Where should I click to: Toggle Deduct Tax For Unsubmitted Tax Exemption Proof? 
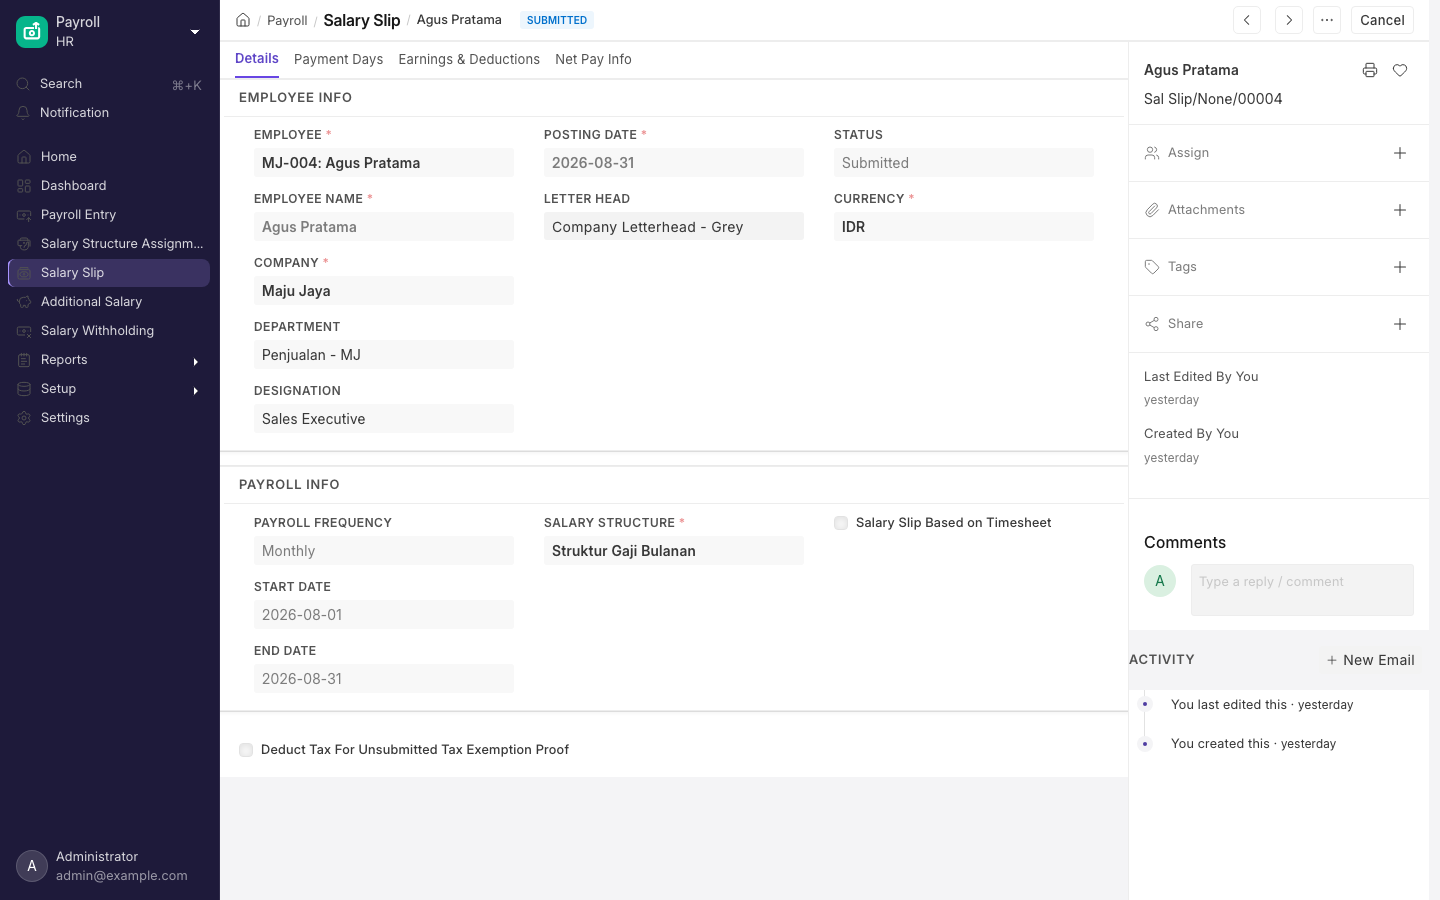[x=246, y=750]
